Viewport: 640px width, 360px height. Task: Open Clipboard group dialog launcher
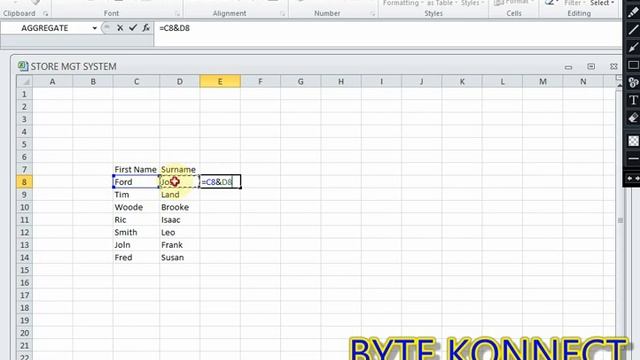(45, 14)
